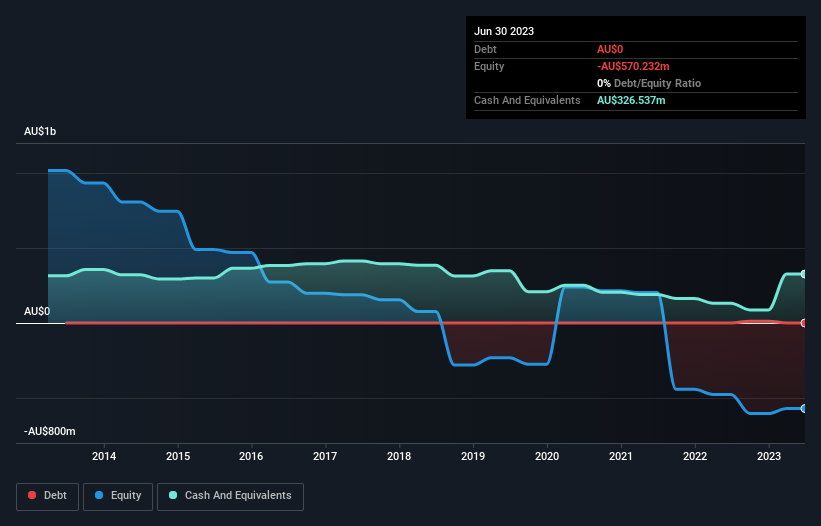This screenshot has height=526, width=821.
Task: Toggle the Cash And Equivalents legend button
Action: pos(230,496)
